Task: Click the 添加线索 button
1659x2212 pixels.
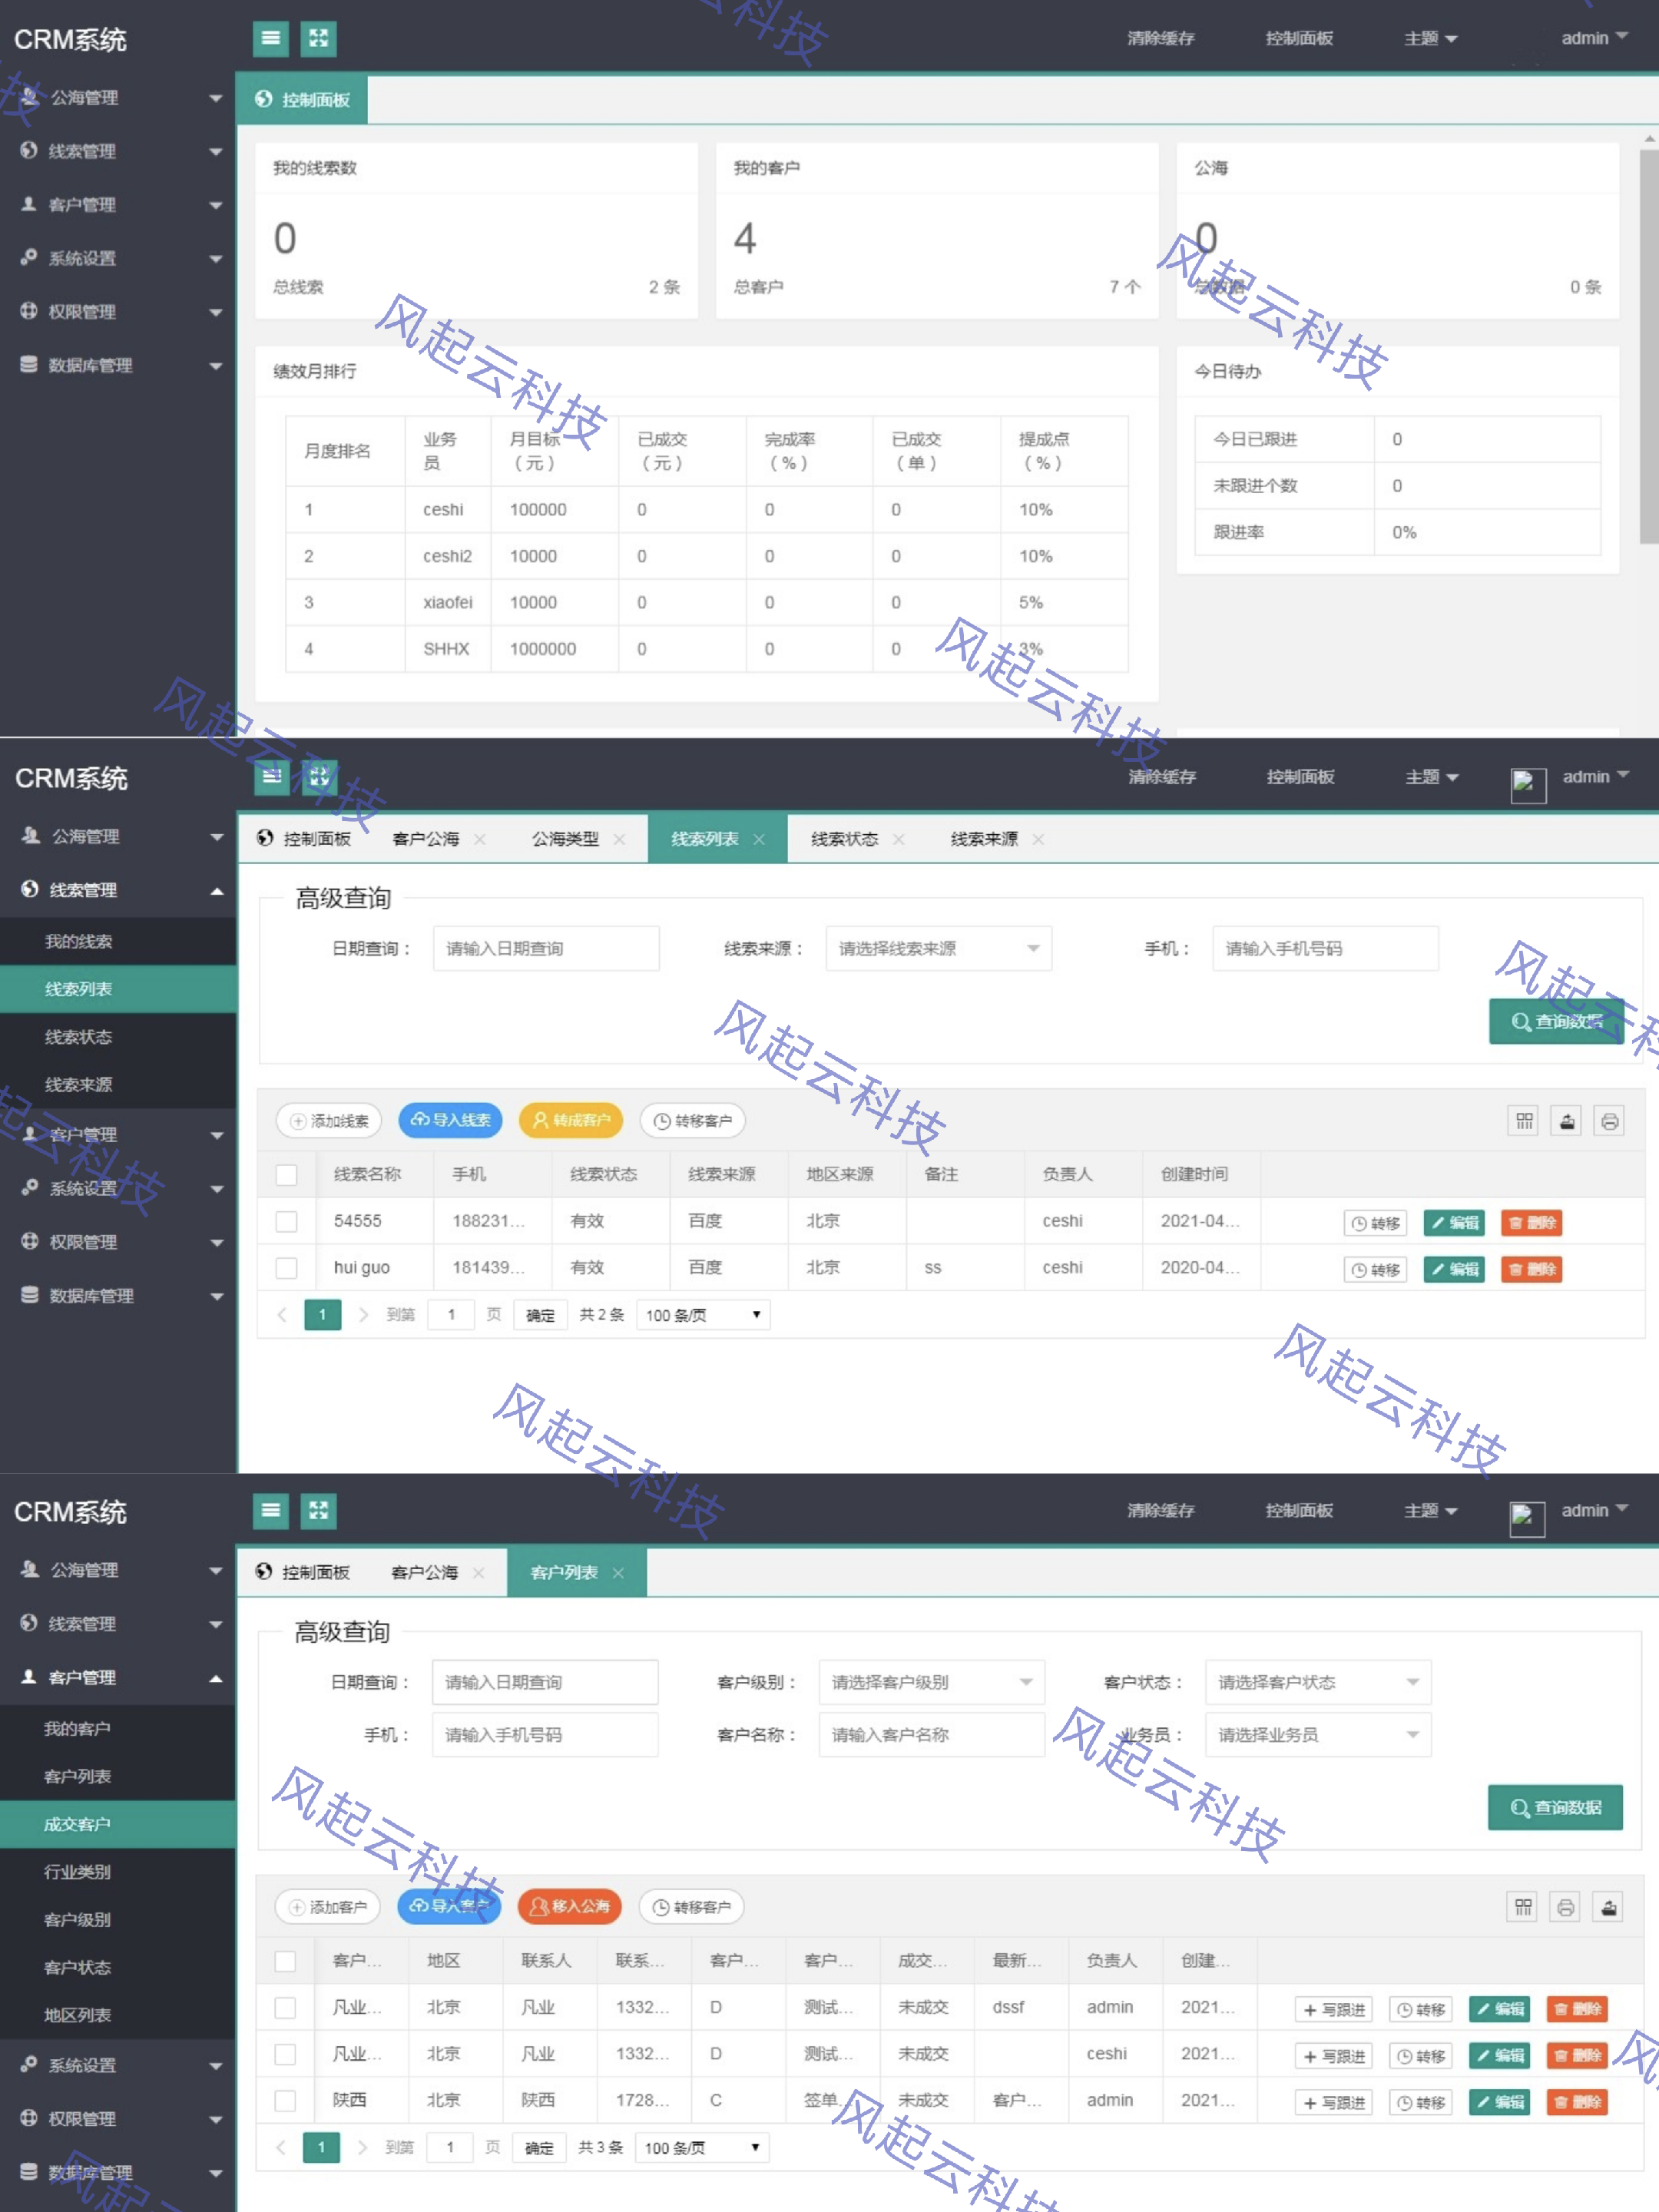Action: (329, 1121)
